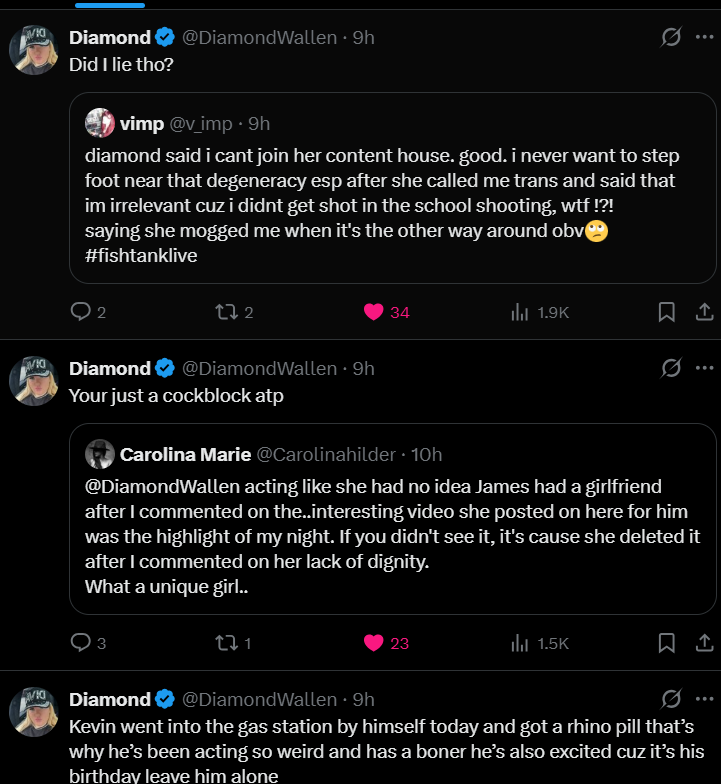The image size is (721, 784).
Task: Repost the "Did I lie tho?" tweet
Action: (234, 312)
